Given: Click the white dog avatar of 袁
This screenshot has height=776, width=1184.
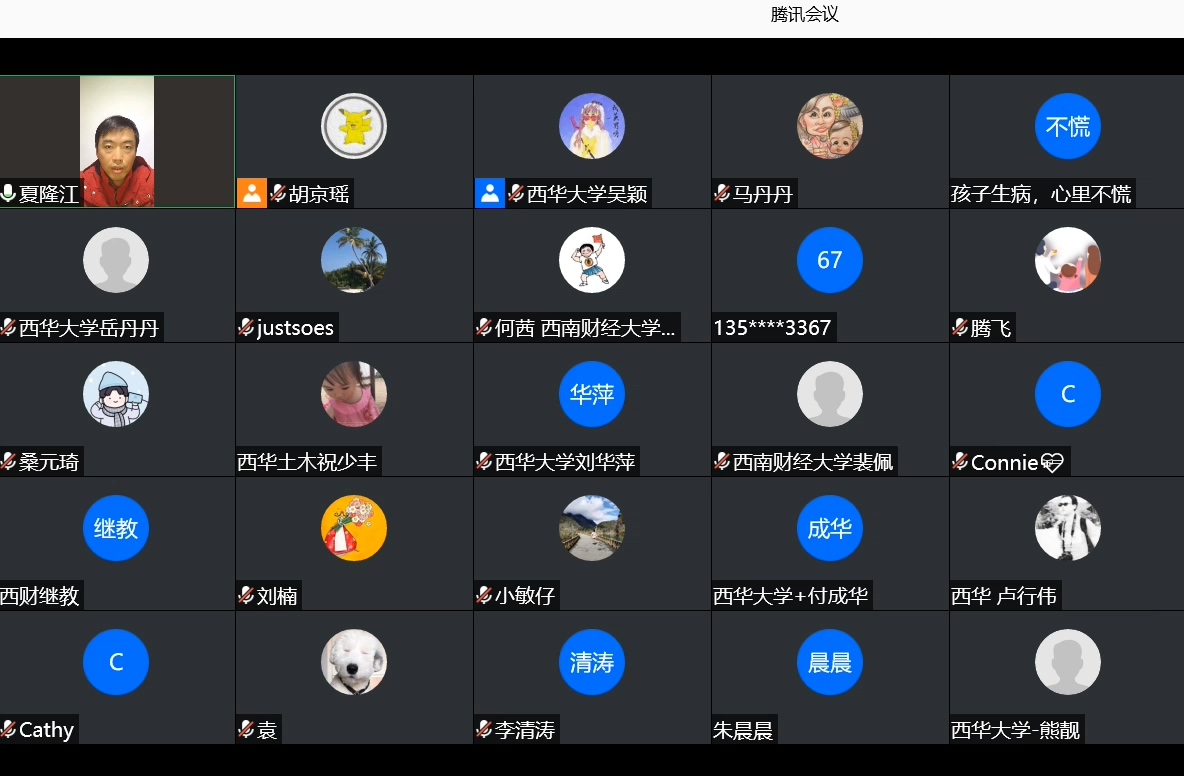Looking at the screenshot, I should coord(354,662).
